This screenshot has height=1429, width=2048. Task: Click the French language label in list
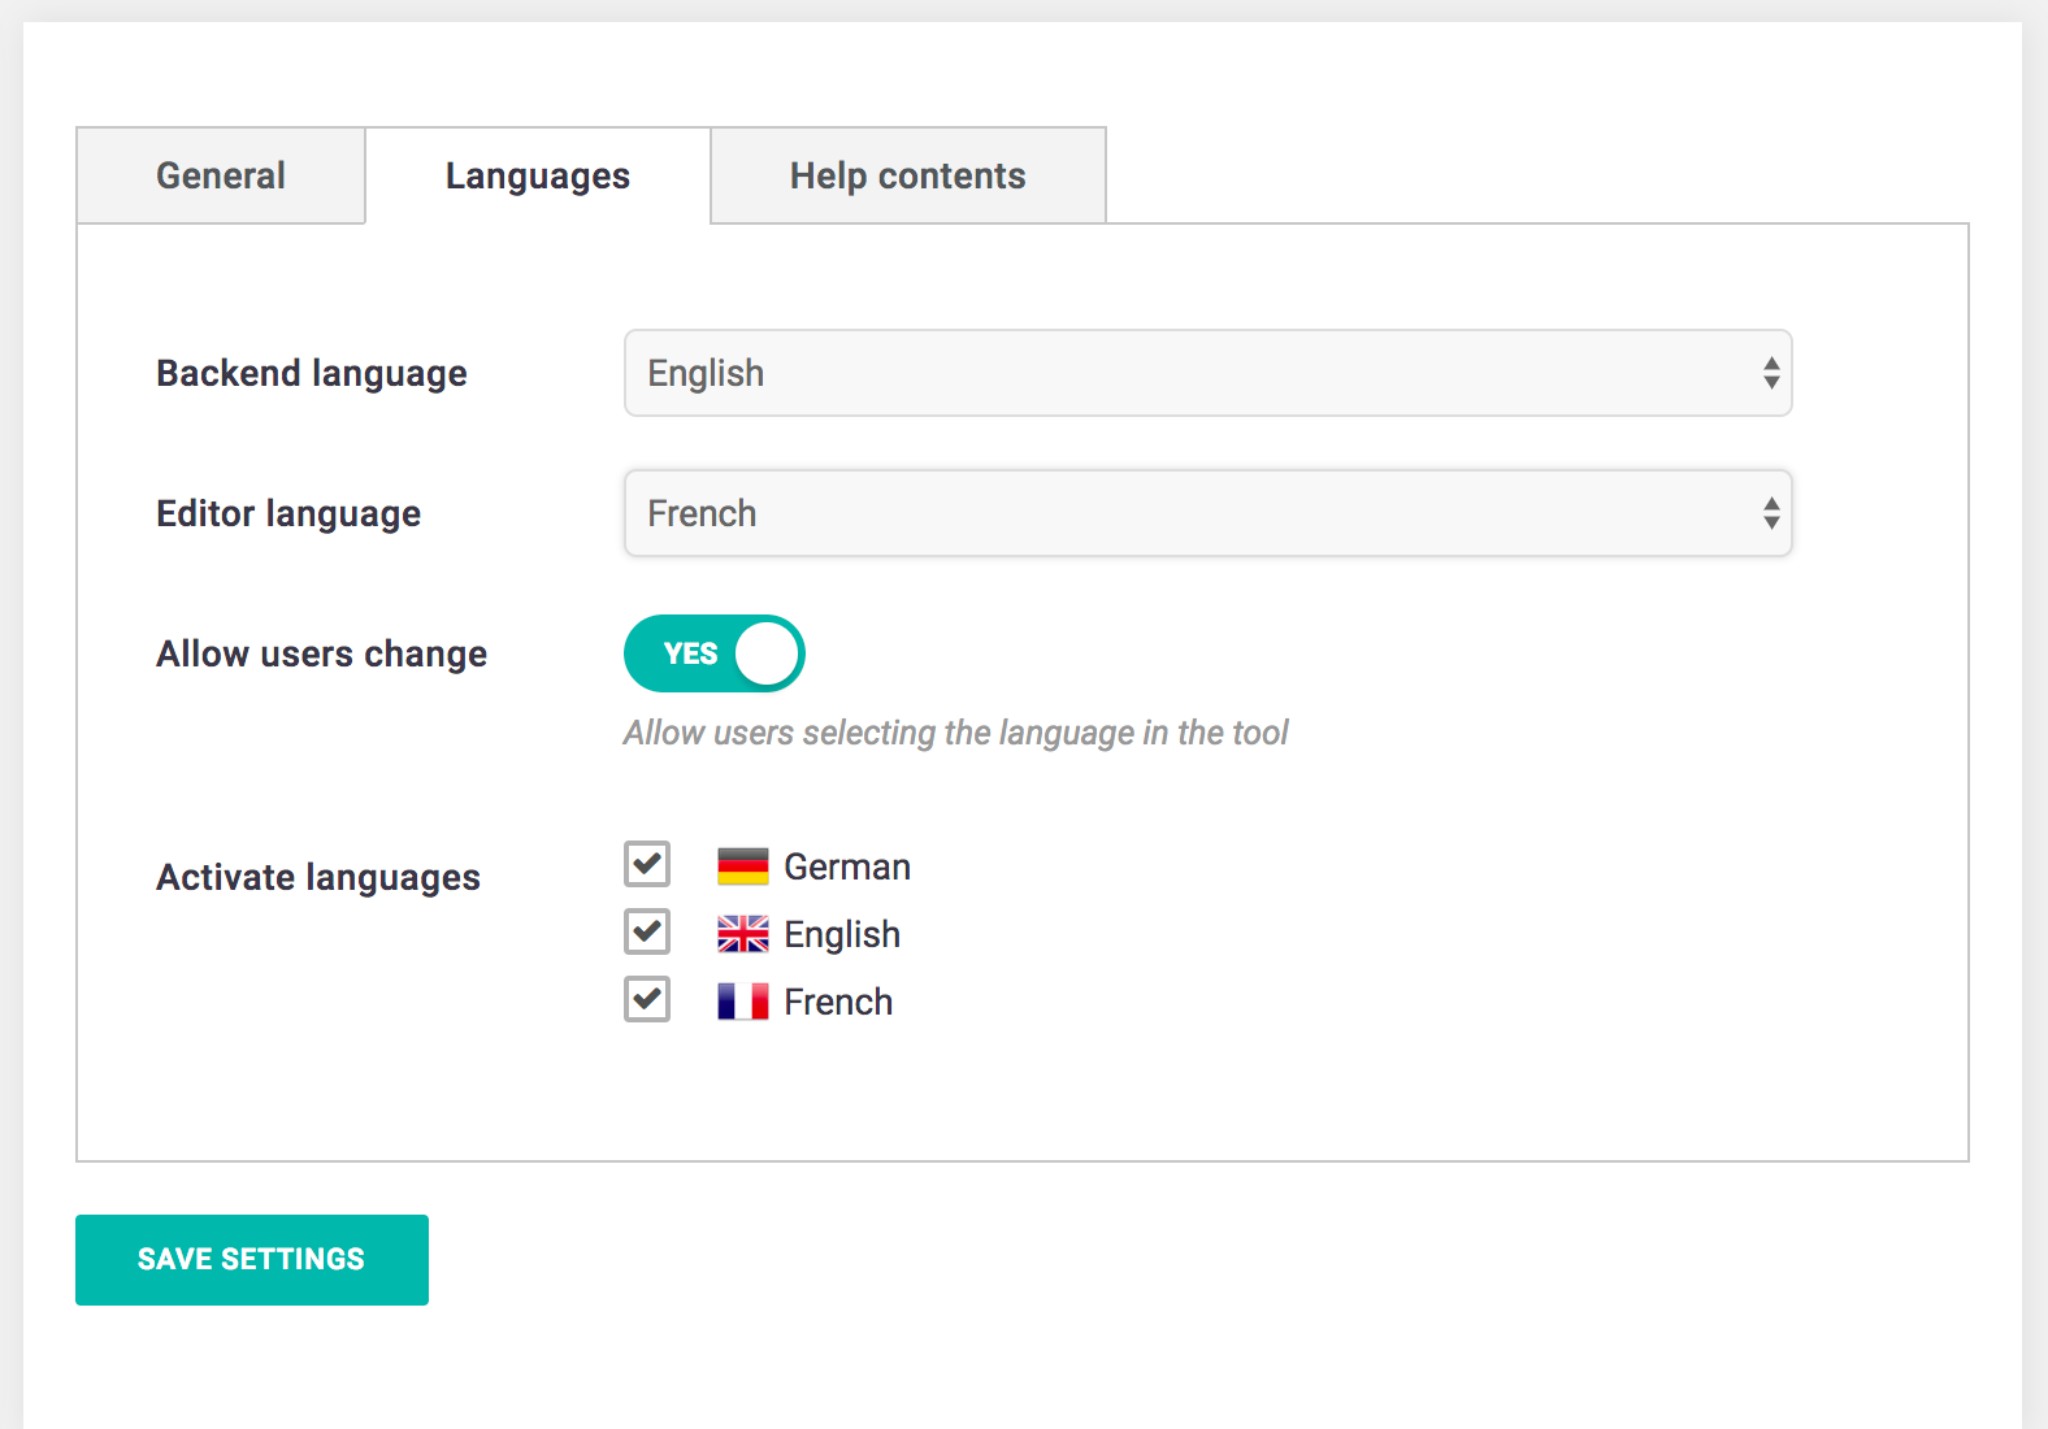click(838, 1002)
